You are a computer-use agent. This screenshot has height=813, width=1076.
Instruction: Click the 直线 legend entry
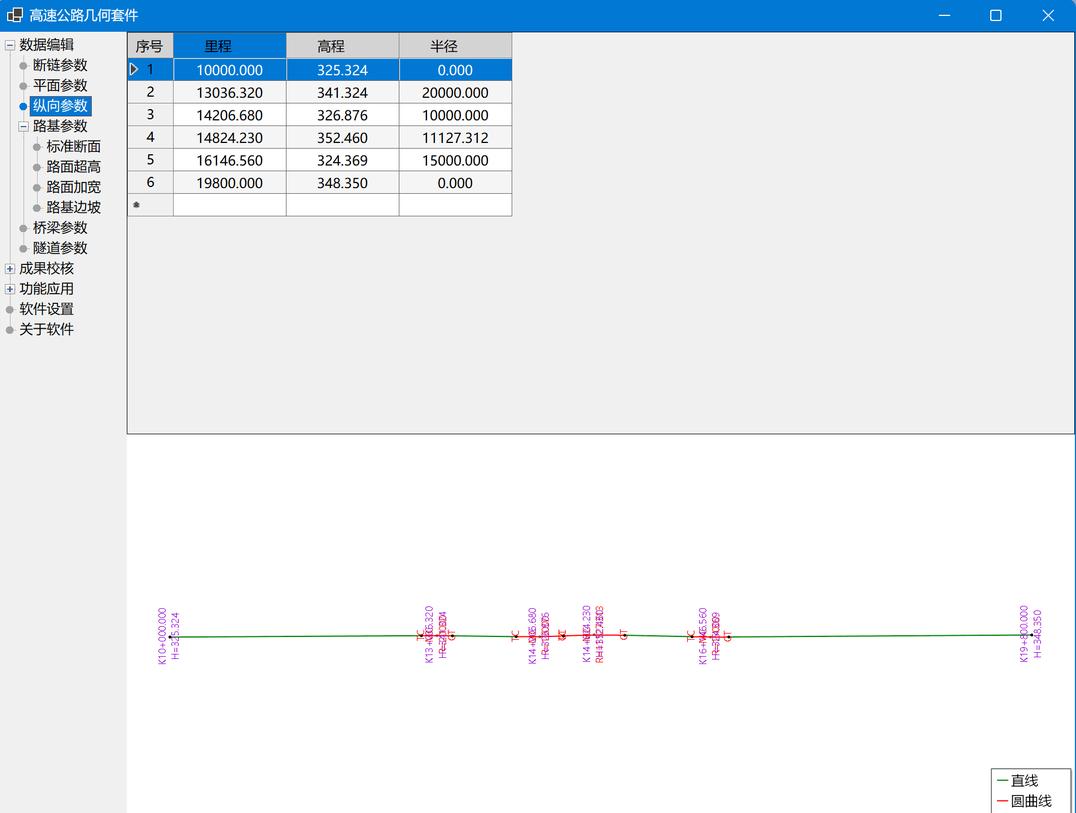click(x=1018, y=781)
